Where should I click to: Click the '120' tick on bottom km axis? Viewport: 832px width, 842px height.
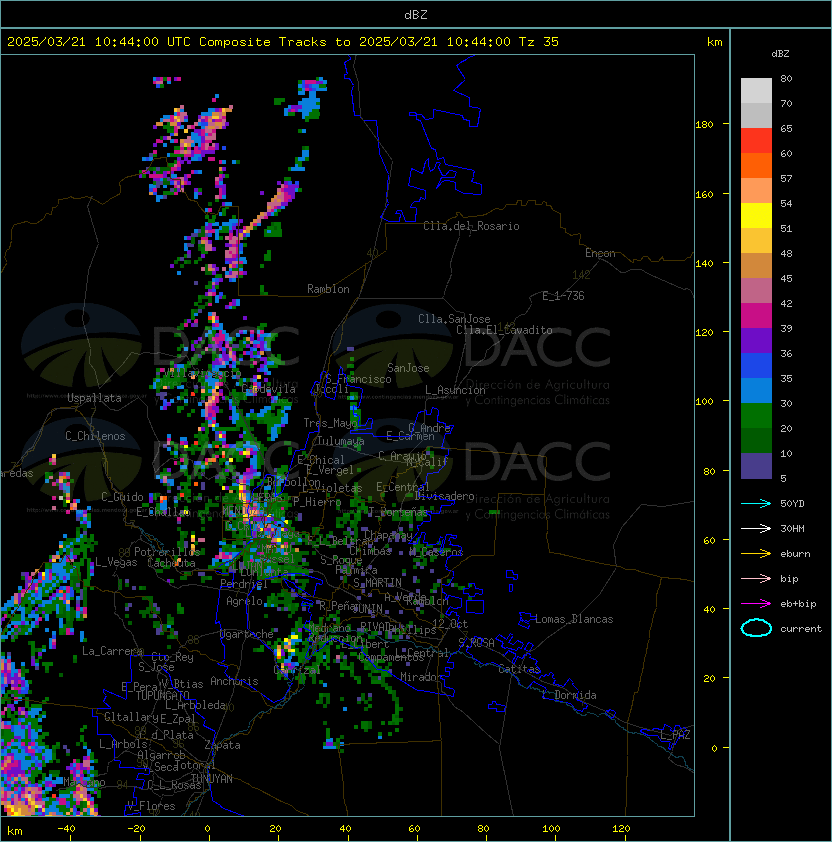(621, 829)
